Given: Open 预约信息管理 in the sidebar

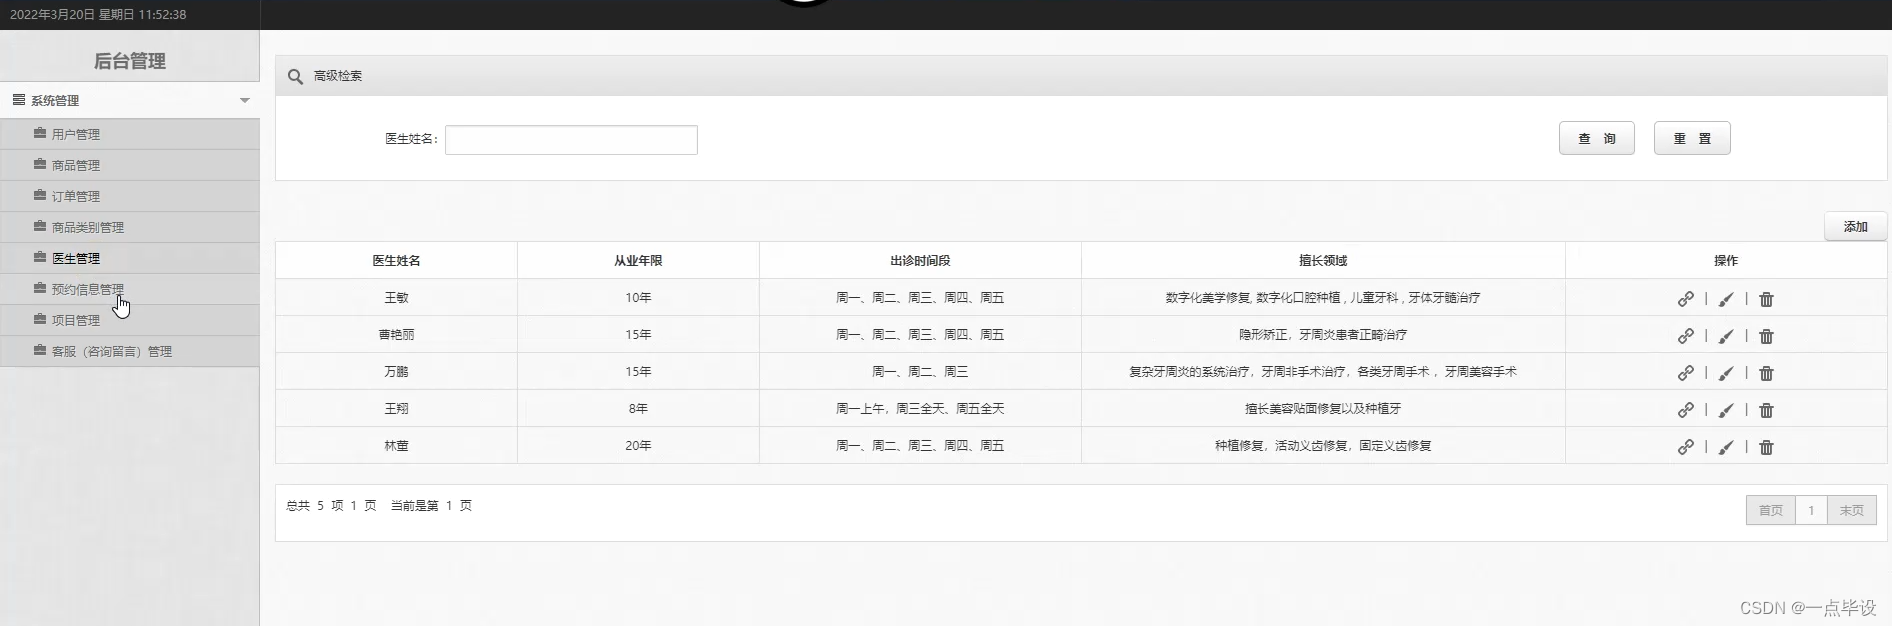Looking at the screenshot, I should (x=130, y=289).
